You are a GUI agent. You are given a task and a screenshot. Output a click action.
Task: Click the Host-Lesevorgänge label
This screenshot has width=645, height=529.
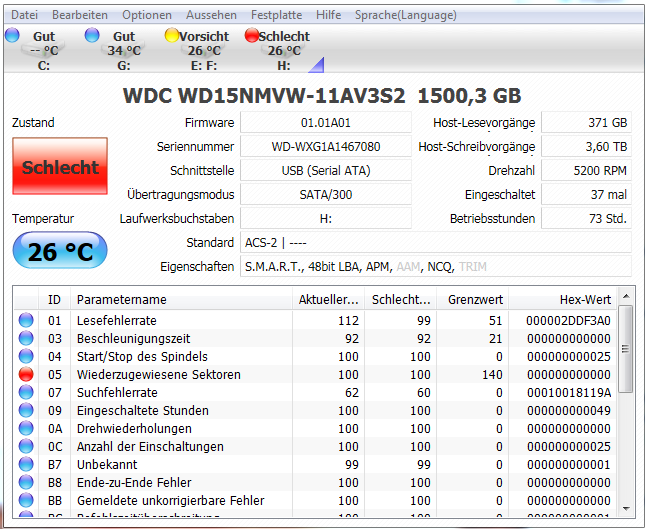(484, 123)
